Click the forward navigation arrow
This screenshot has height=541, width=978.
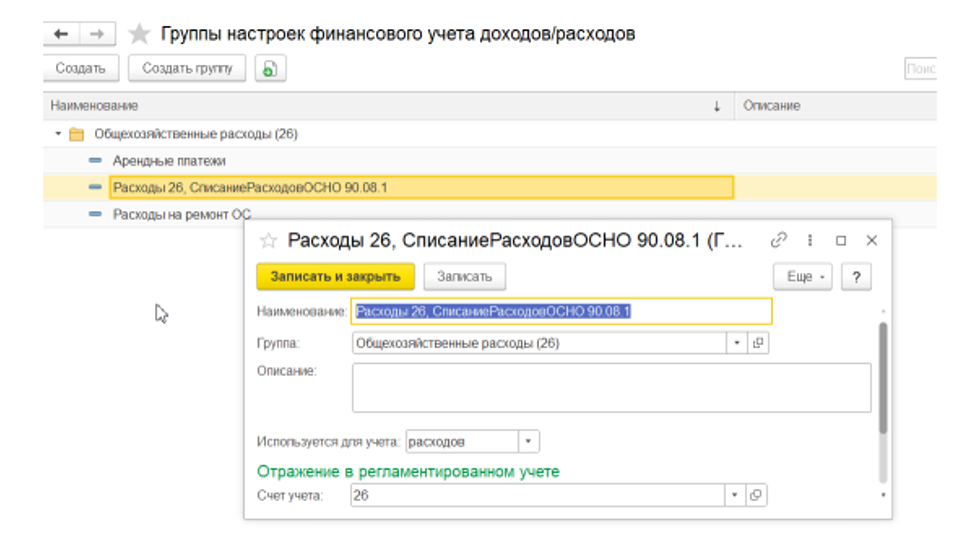tap(96, 34)
